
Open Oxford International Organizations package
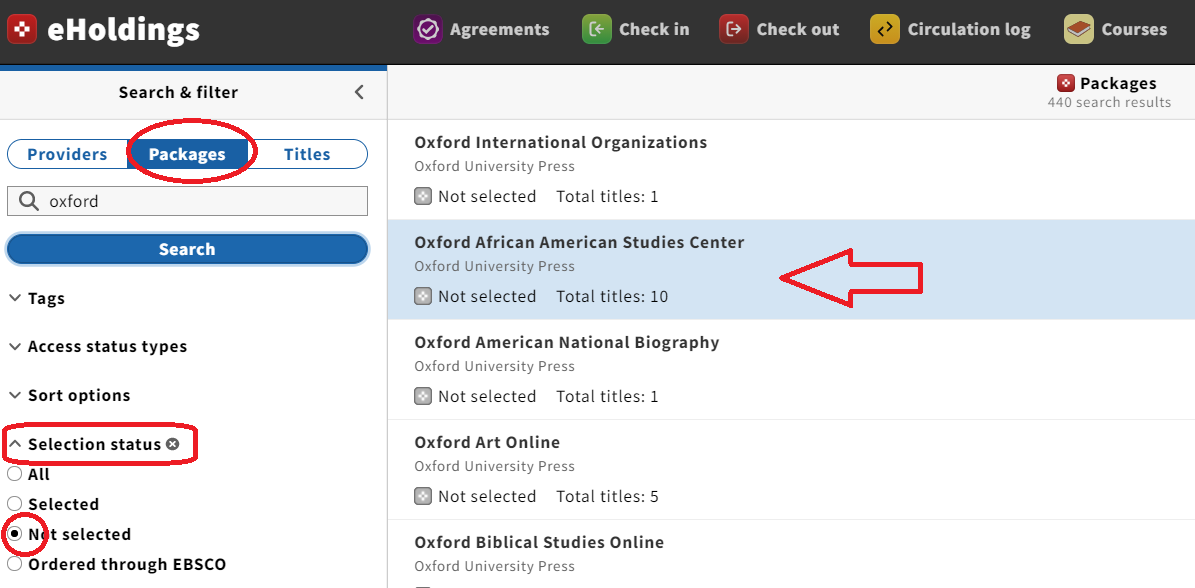pos(561,142)
